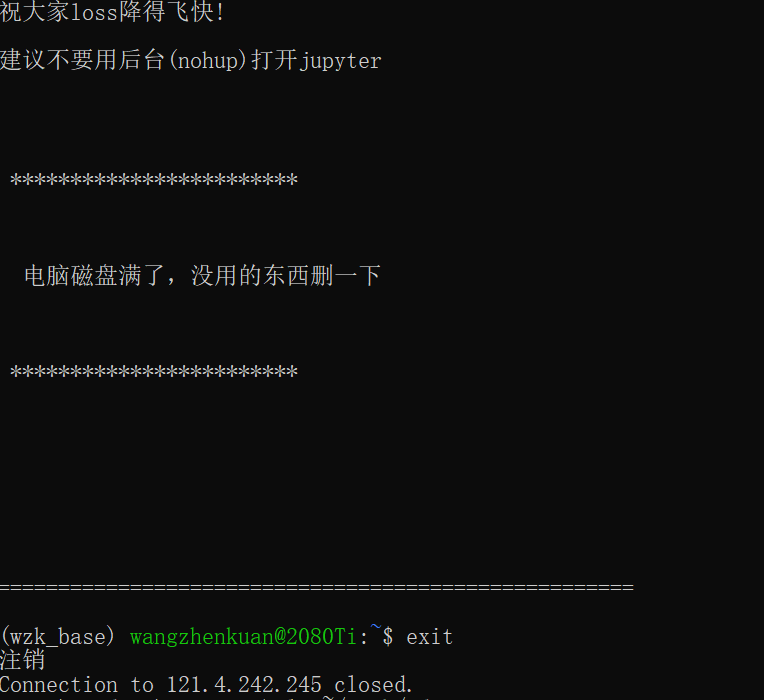Click the 'exit' command text
Image resolution: width=764 pixels, height=700 pixels.
(429, 637)
